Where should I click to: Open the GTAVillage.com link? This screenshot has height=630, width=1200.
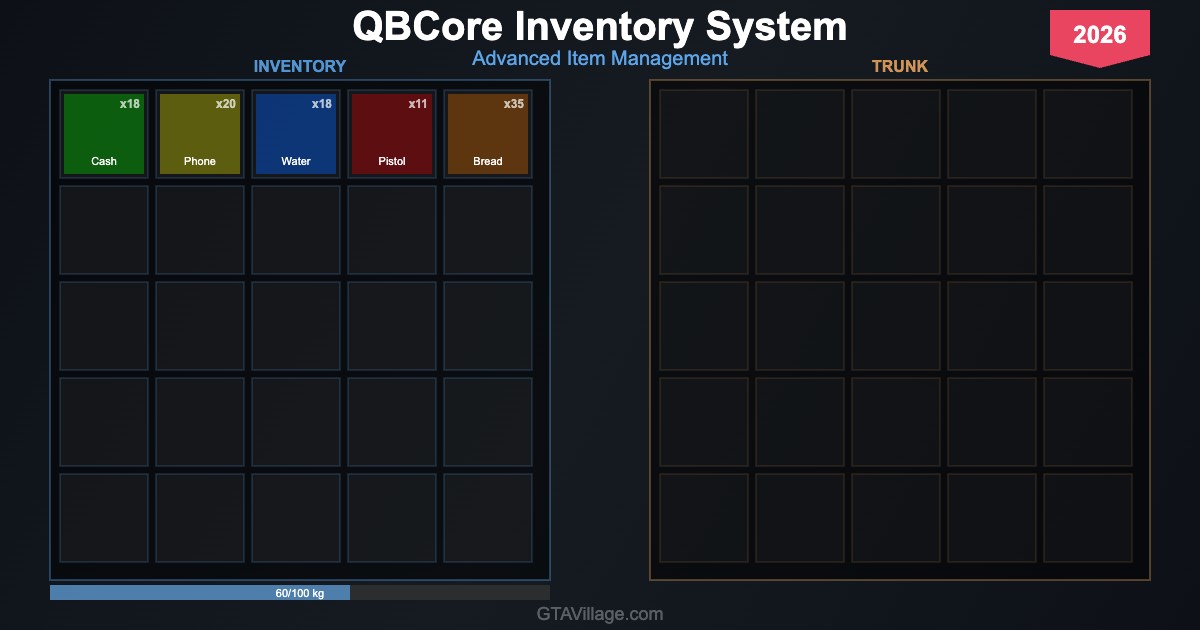600,614
